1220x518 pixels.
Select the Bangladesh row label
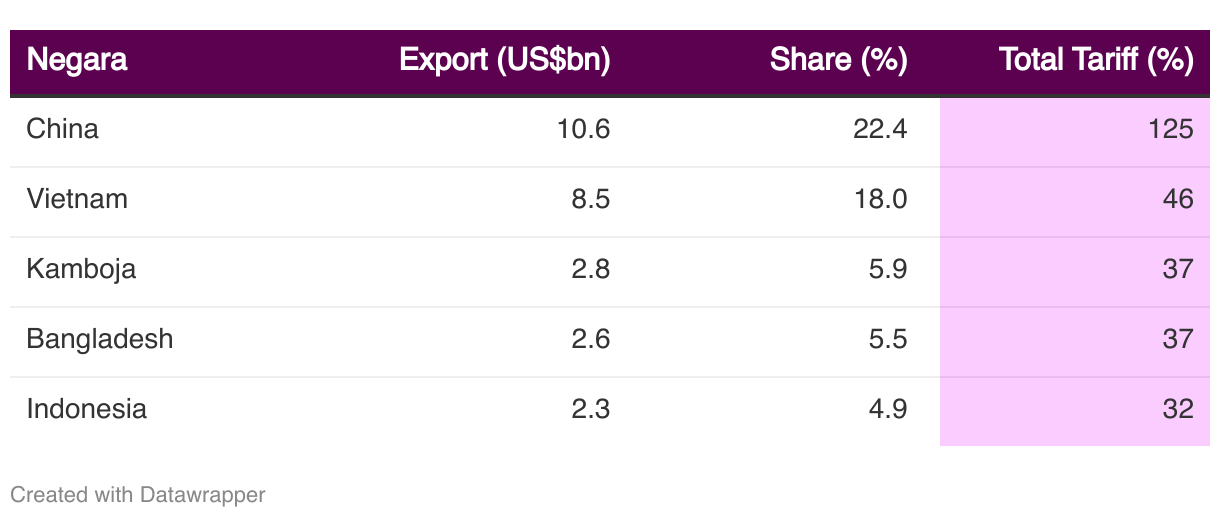(100, 339)
